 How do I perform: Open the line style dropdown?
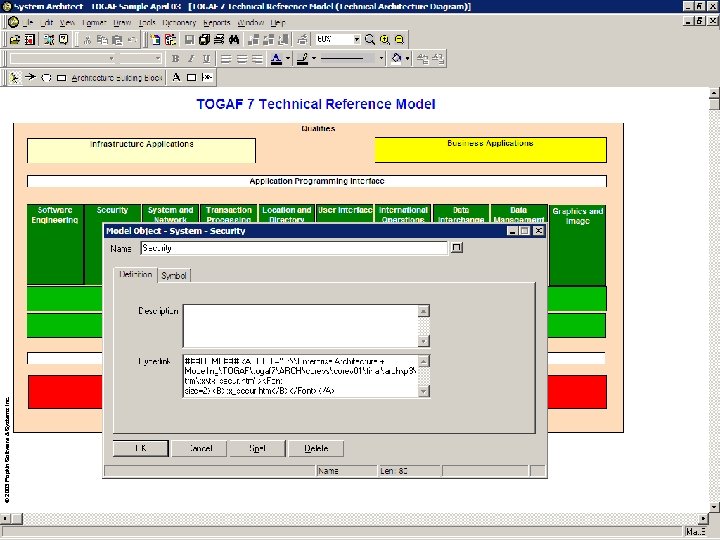point(381,59)
